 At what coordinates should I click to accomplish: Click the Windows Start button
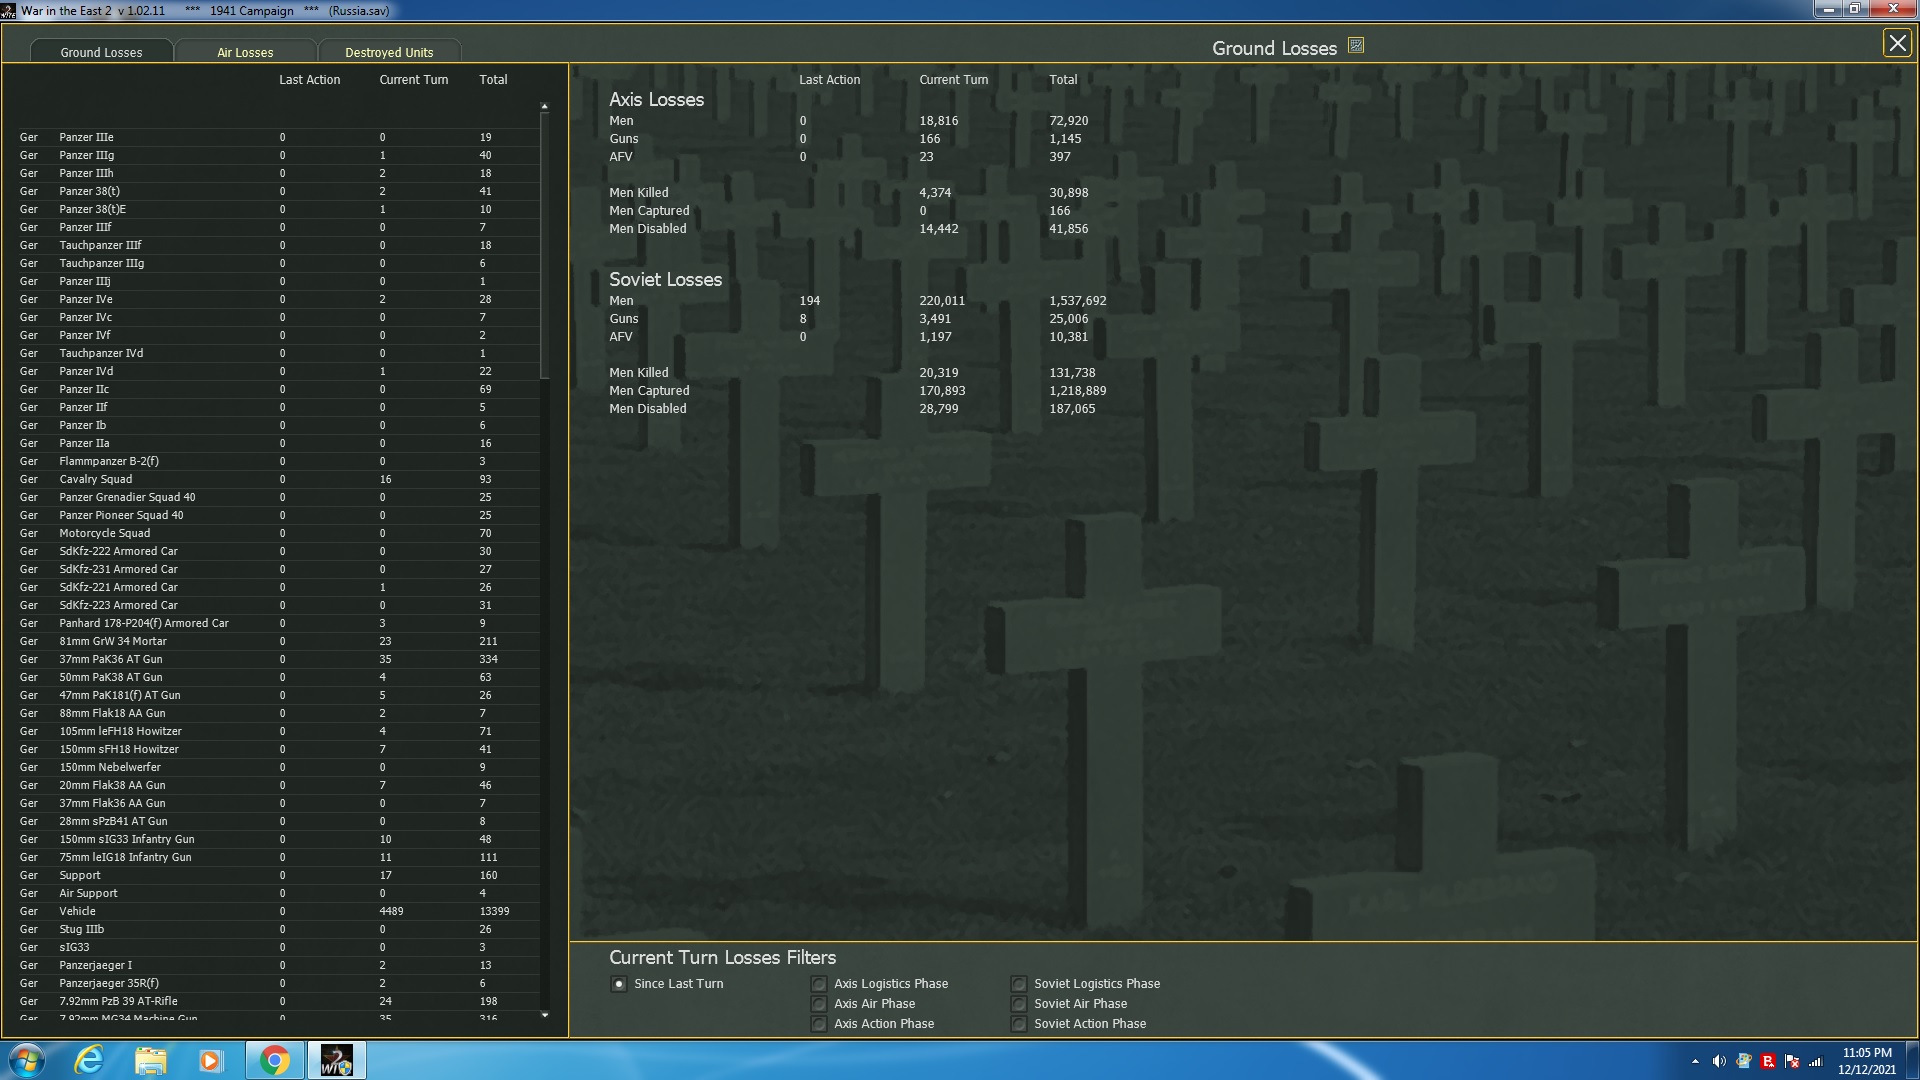tap(27, 1060)
